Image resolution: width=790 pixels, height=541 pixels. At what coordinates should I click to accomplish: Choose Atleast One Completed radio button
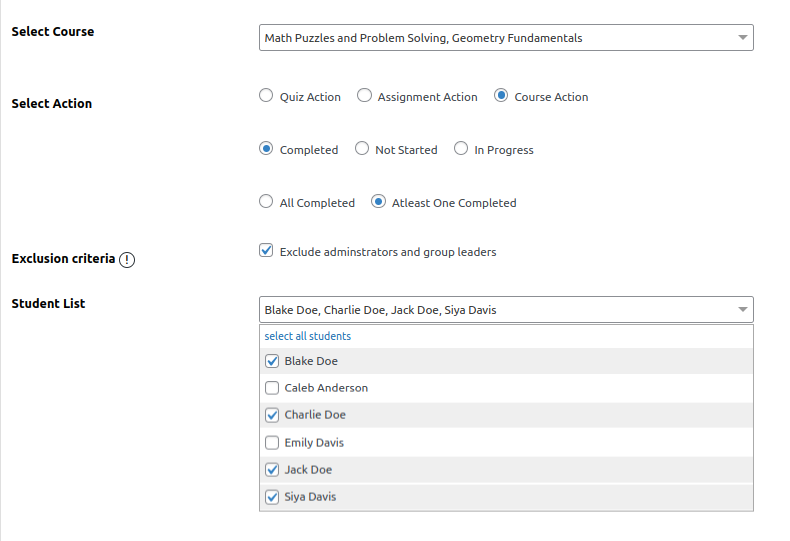378,202
